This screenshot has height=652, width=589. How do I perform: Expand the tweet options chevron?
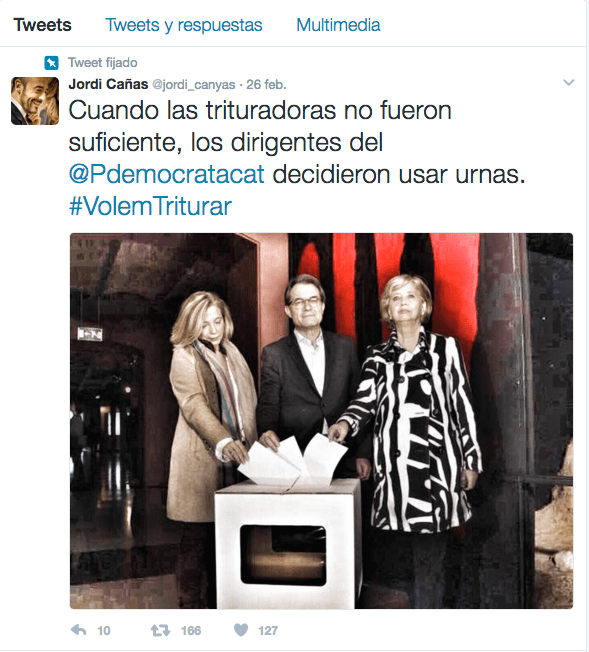pos(569,82)
